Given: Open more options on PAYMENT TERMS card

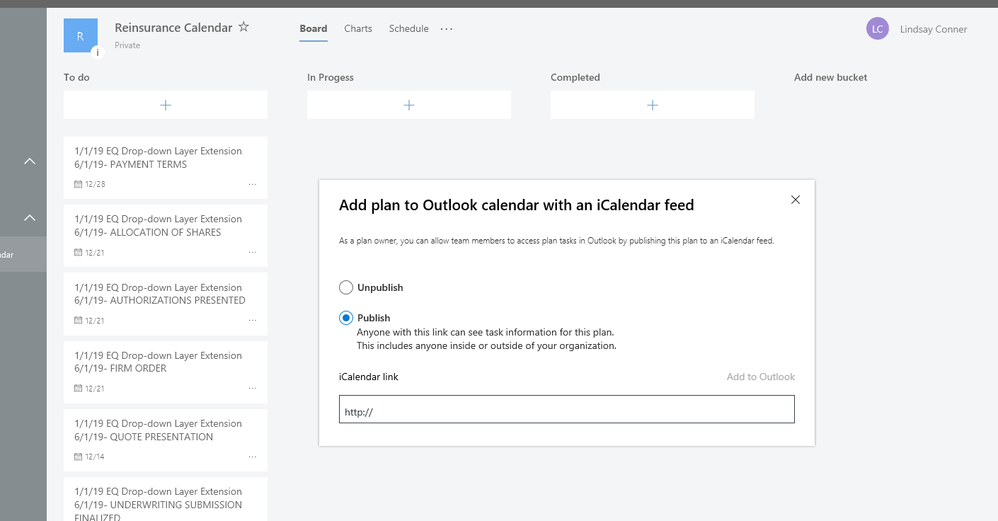Looking at the screenshot, I should click(253, 184).
